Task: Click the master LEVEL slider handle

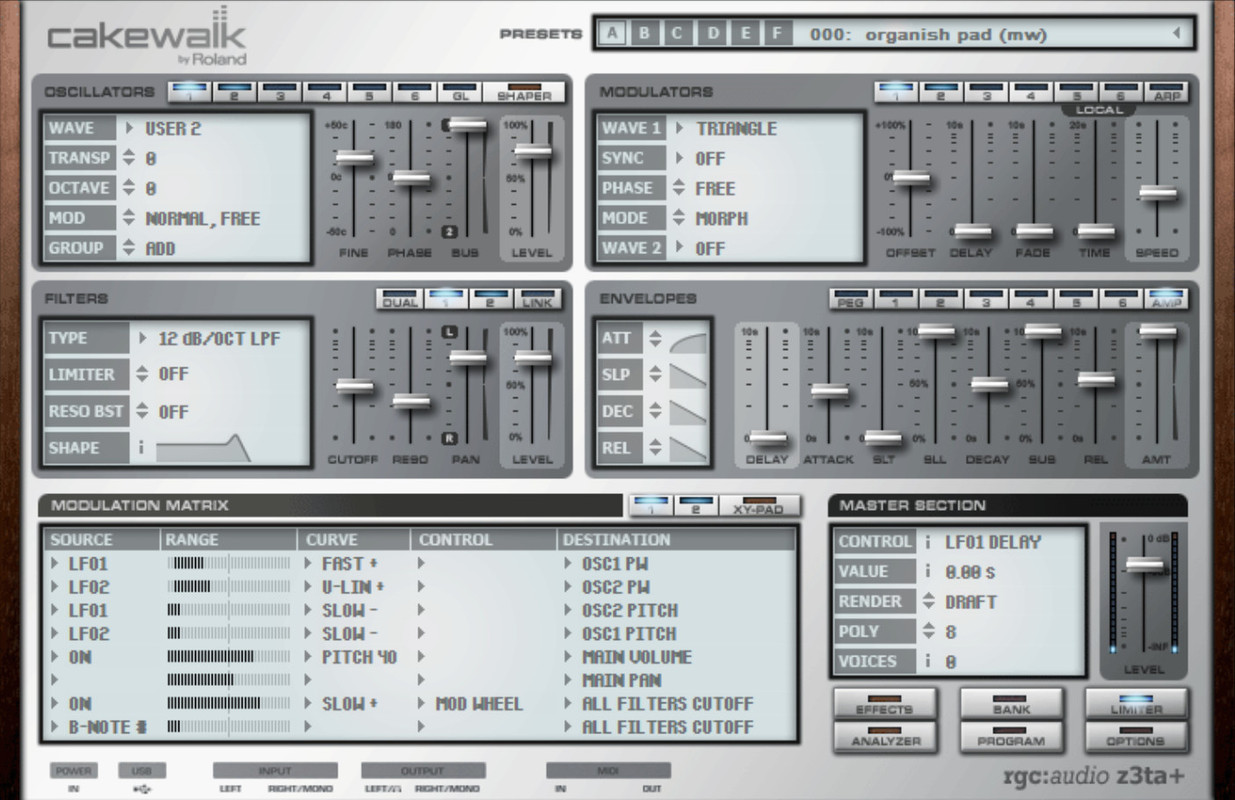Action: (1144, 565)
